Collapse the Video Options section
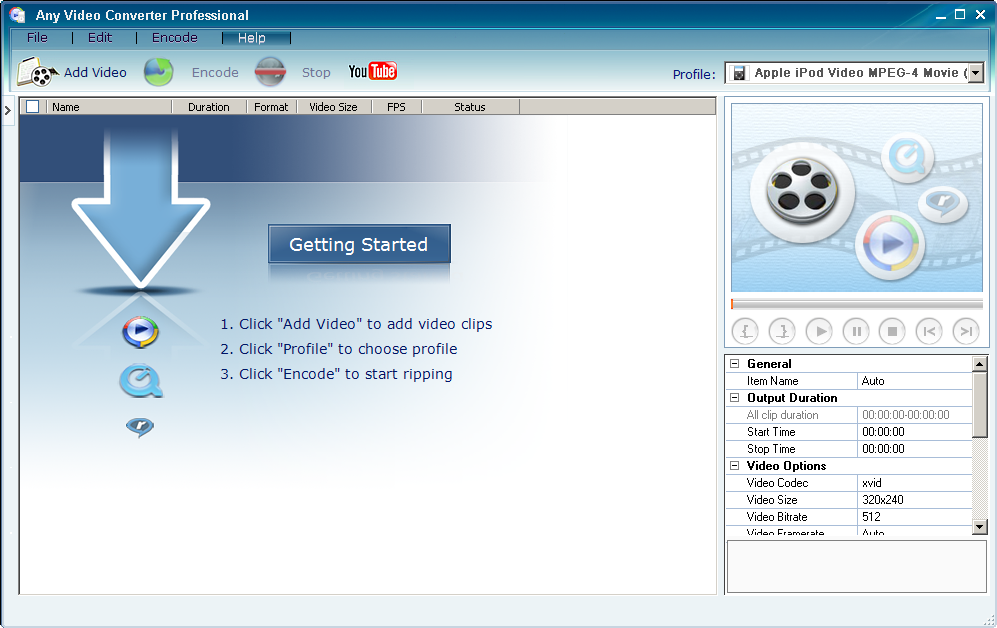The height and width of the screenshot is (628, 997). 735,466
